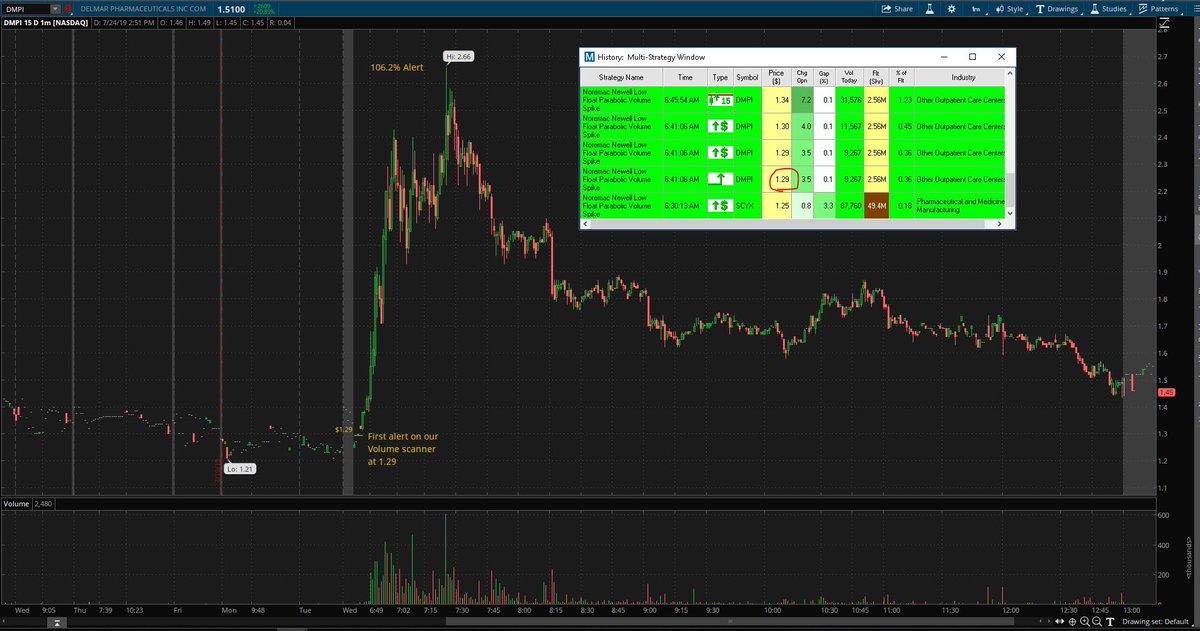1200x631 pixels.
Task: Click the M logo of Multi-Strategy Window
Action: [589, 57]
